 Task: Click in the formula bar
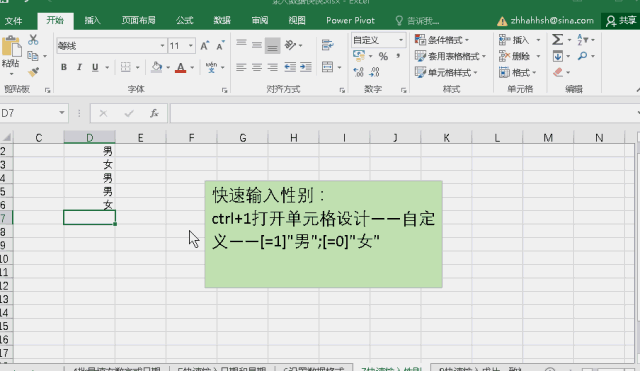[404, 113]
